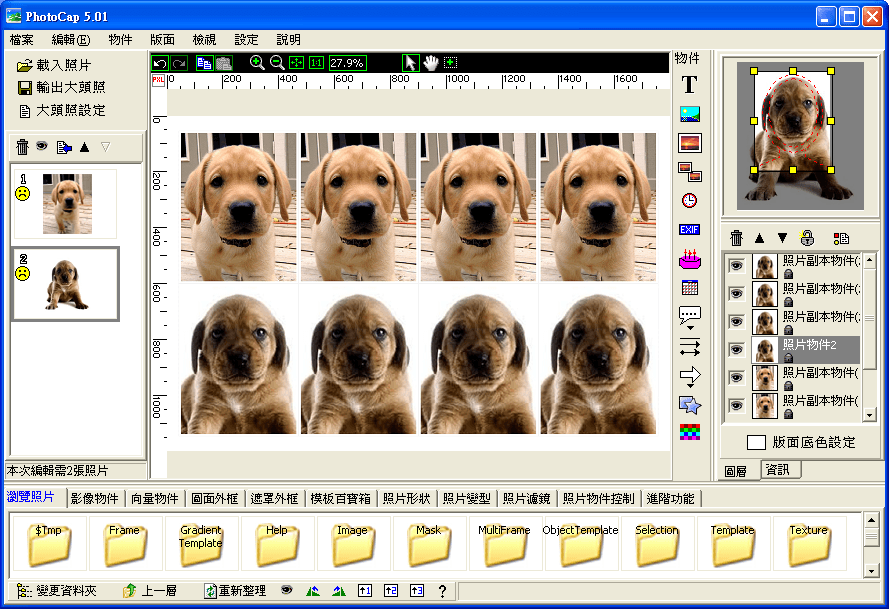Select the Text (T) object tool

689,84
